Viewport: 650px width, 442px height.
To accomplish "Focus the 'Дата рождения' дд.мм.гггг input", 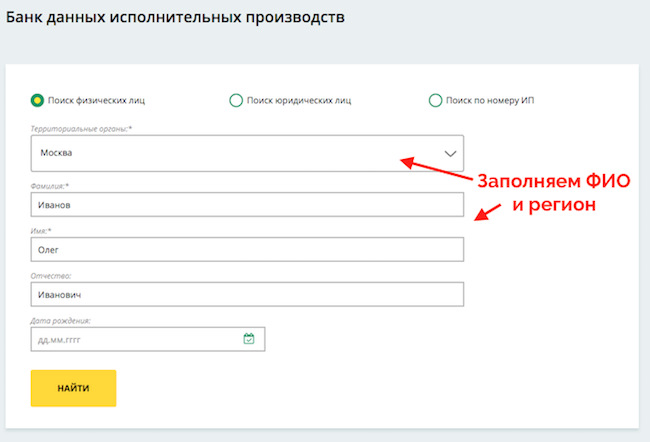I will click(x=148, y=339).
